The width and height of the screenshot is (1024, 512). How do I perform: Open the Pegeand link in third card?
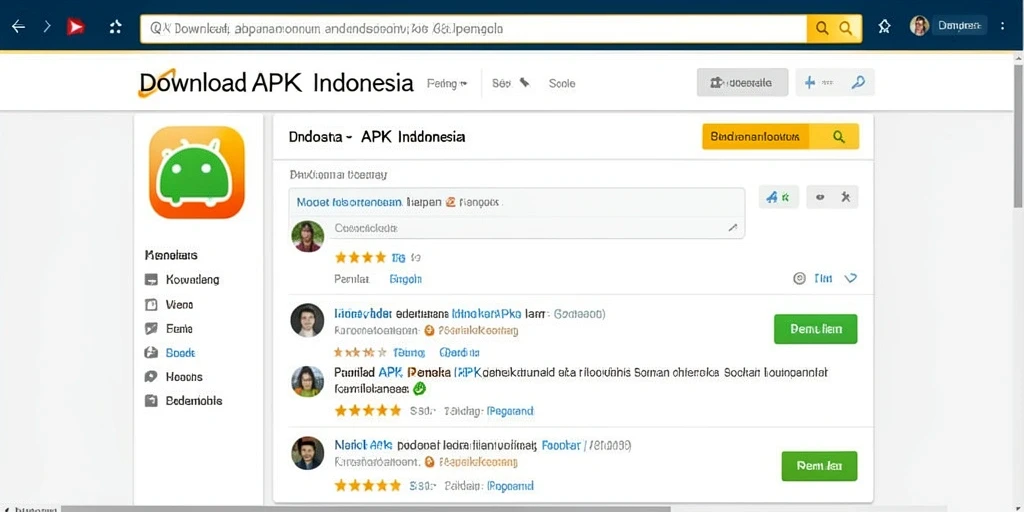click(511, 411)
